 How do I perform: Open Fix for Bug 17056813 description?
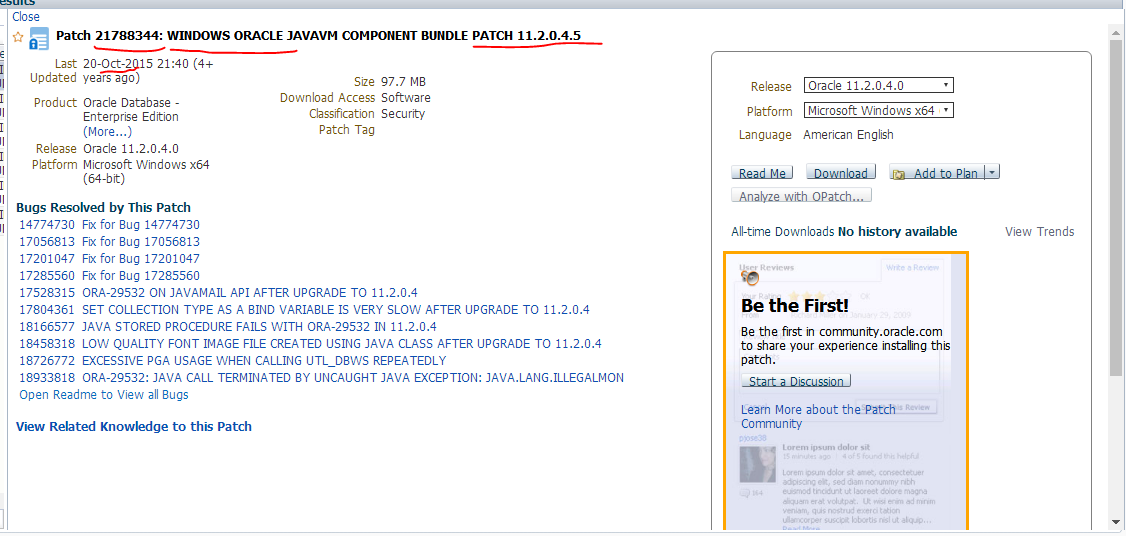141,241
